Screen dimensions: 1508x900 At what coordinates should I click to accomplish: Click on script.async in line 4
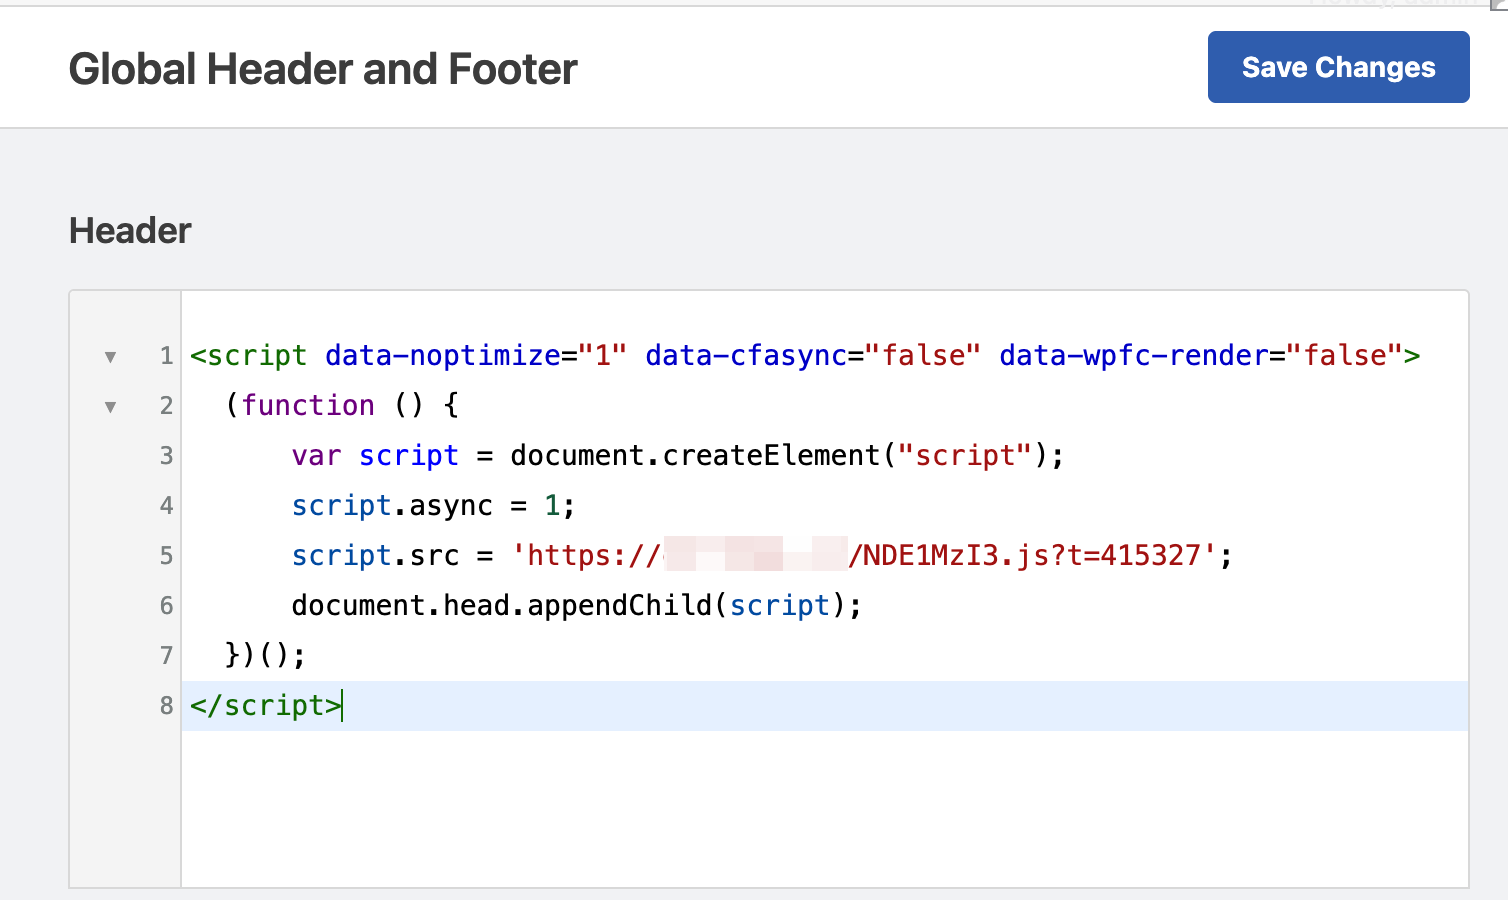click(x=392, y=506)
